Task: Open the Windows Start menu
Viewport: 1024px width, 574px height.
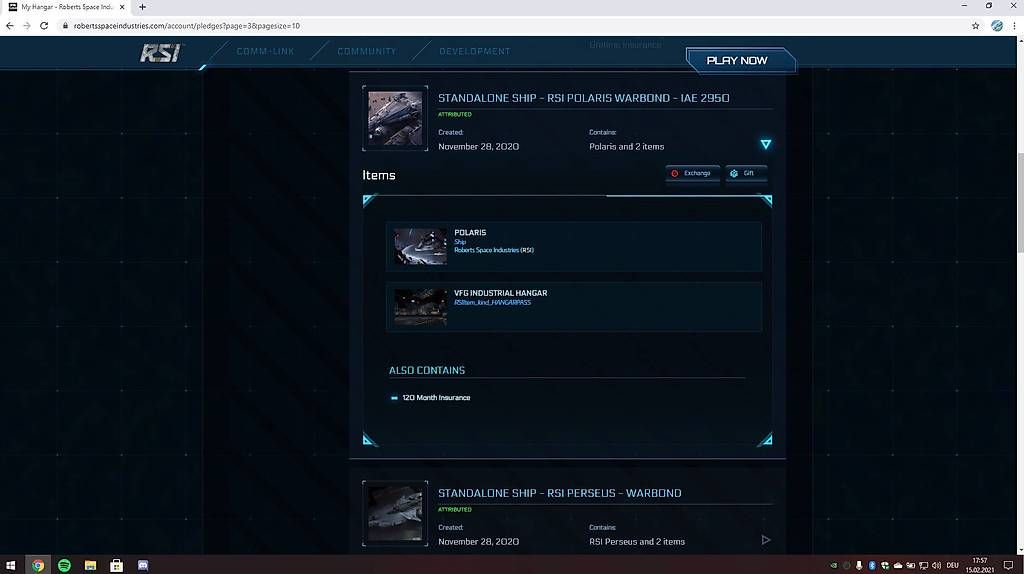Action: (10, 565)
